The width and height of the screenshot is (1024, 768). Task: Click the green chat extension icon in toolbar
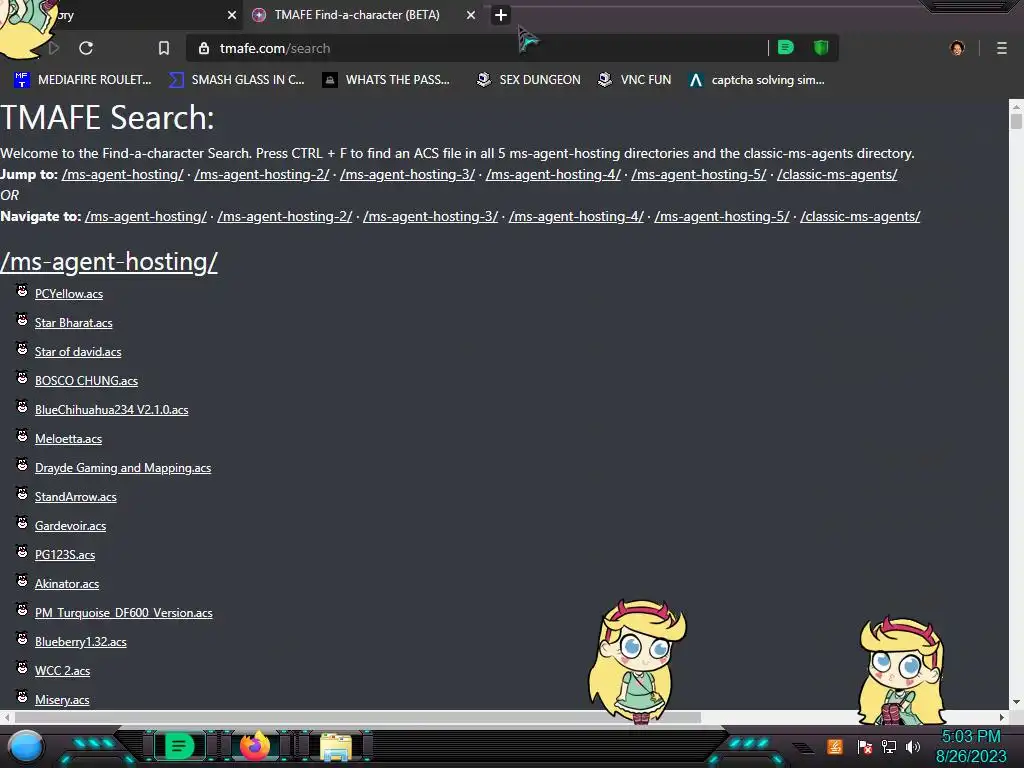coord(786,47)
